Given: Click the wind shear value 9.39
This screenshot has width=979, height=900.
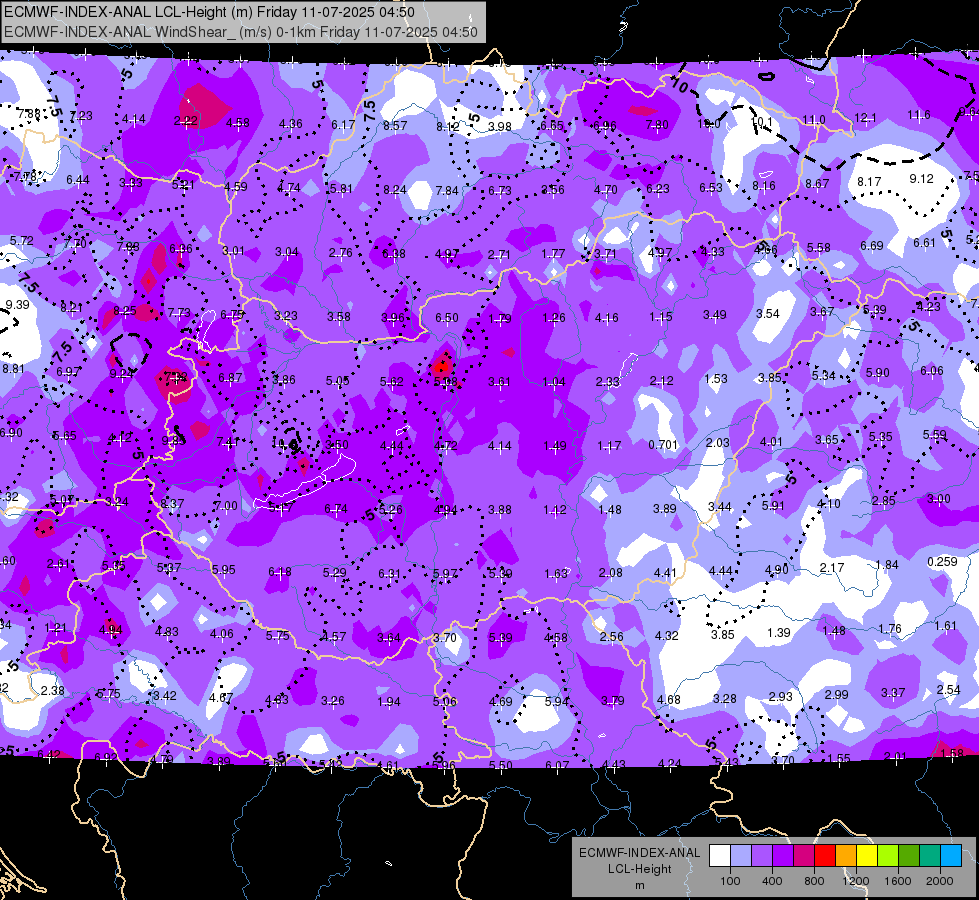Looking at the screenshot, I should pos(17,305).
